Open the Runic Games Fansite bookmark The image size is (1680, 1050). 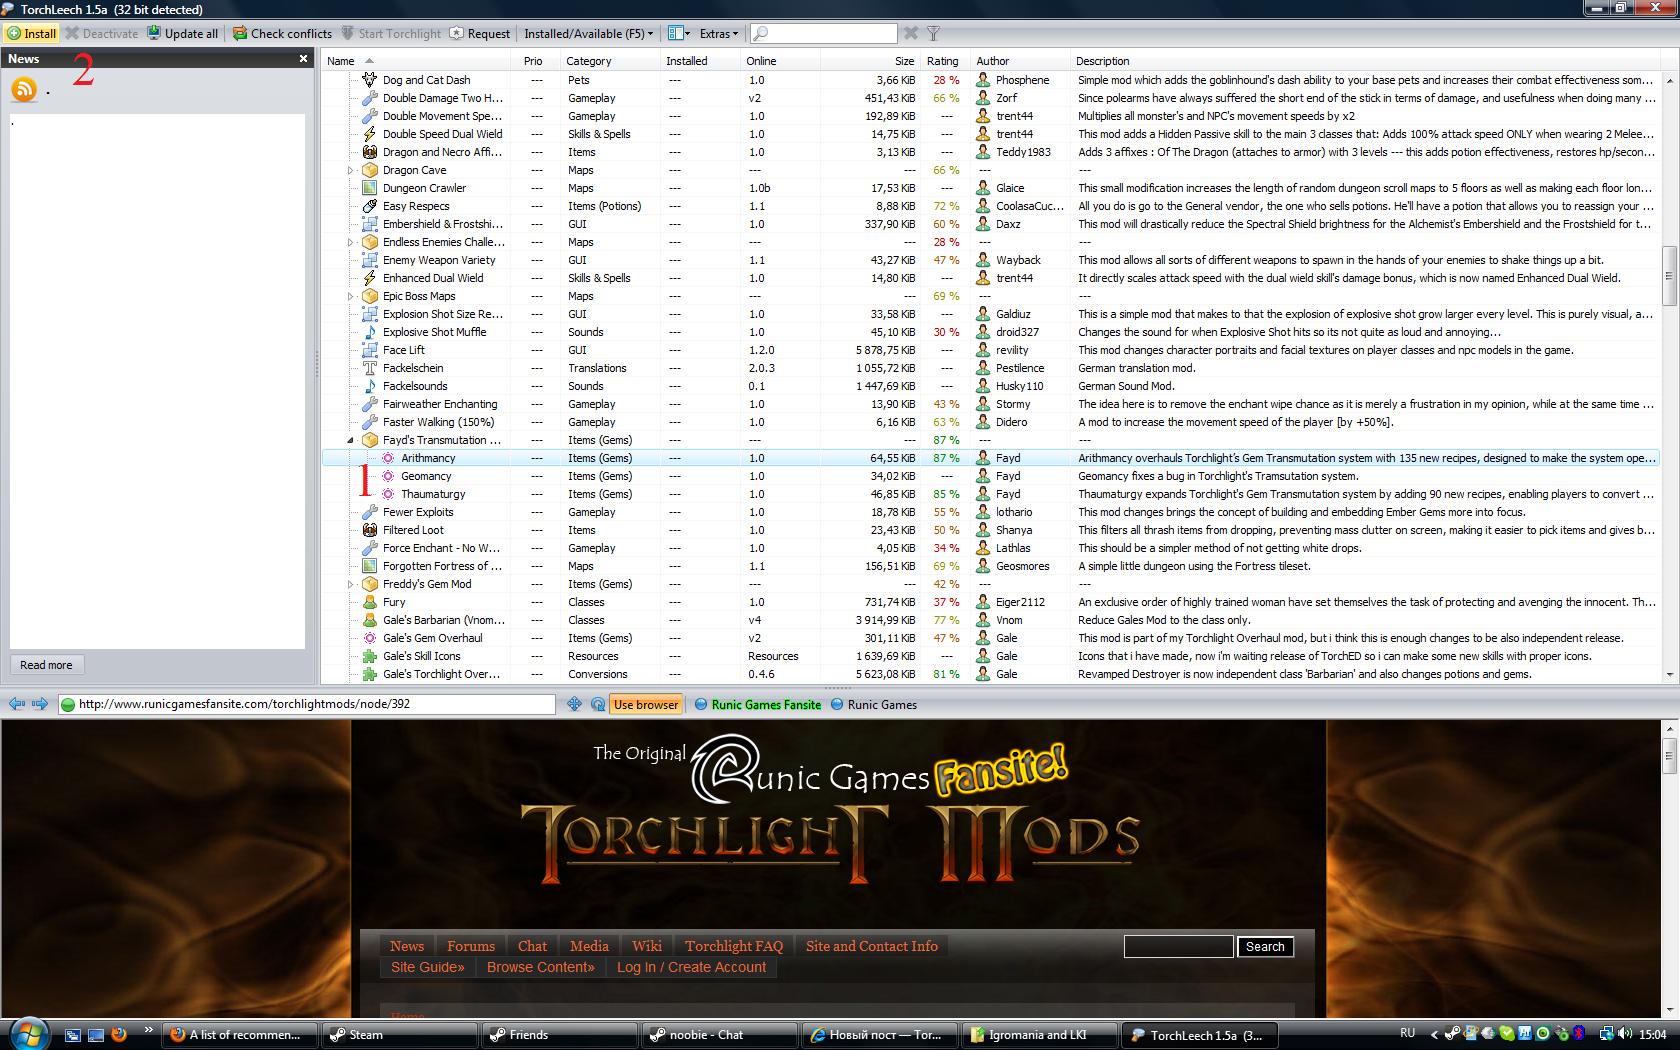pyautogui.click(x=757, y=704)
